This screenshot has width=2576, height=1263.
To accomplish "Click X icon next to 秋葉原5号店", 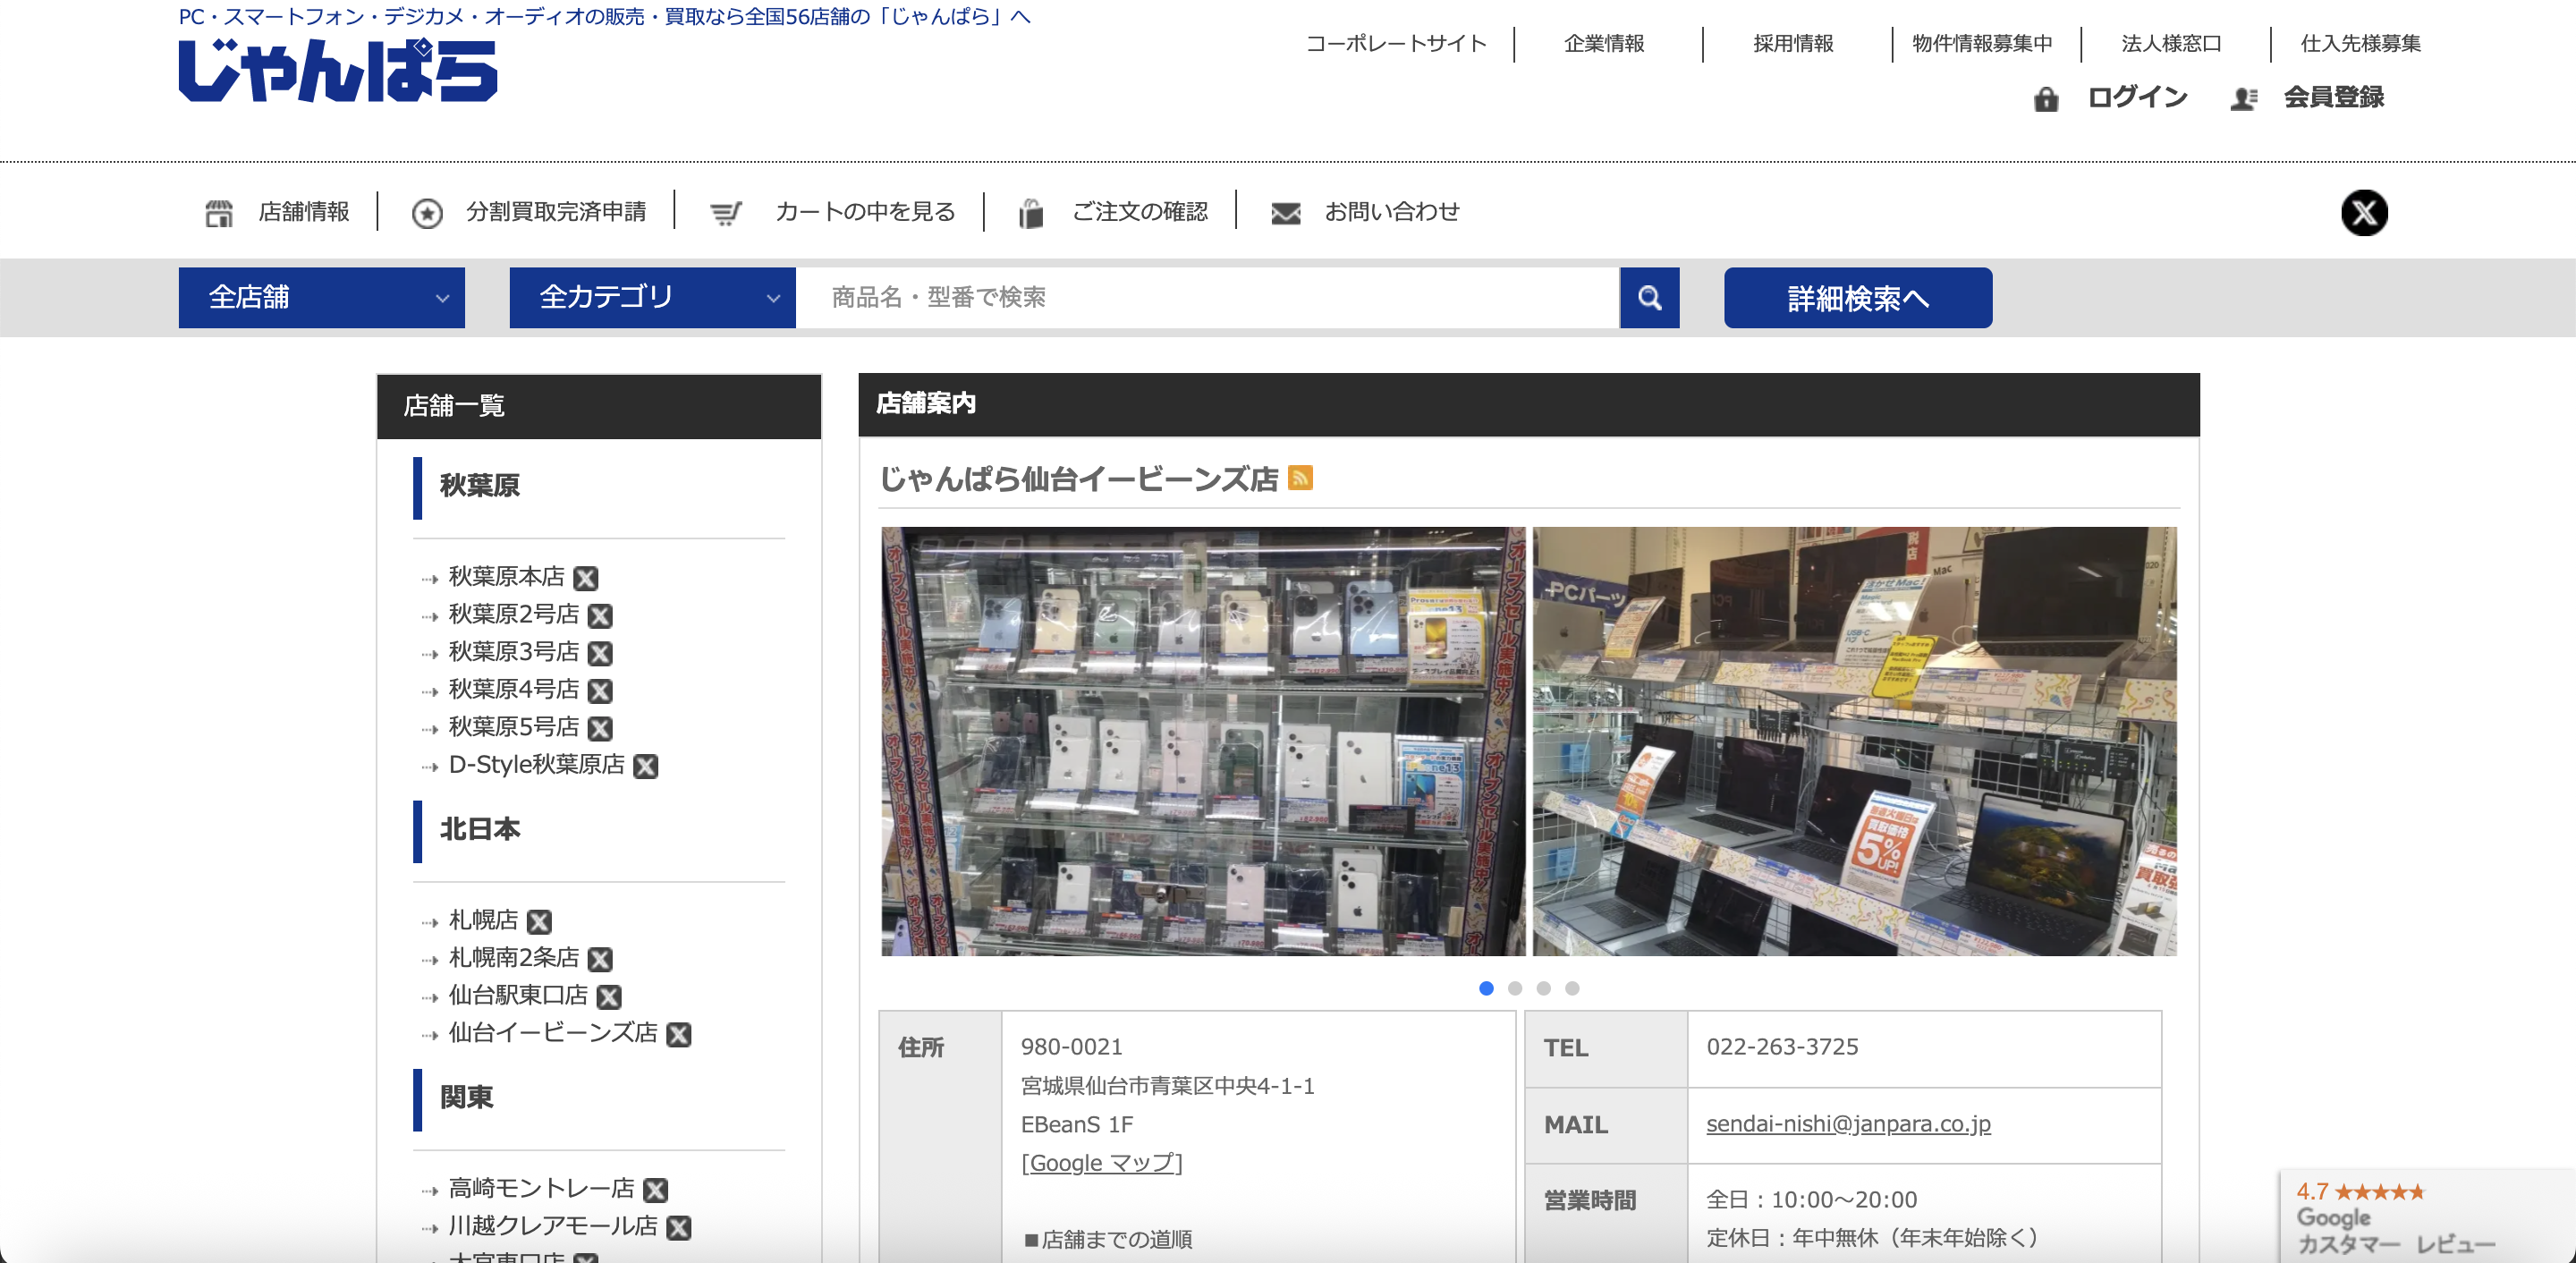I will coord(600,728).
